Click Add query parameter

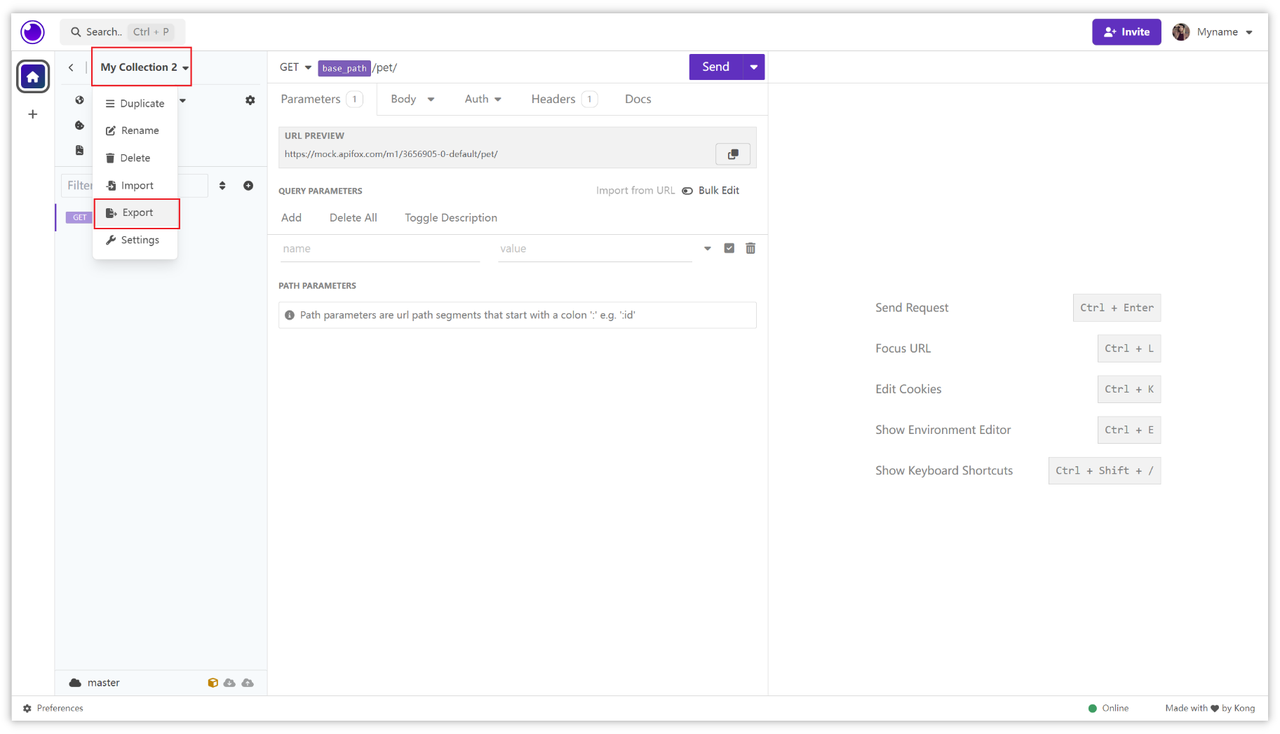tap(291, 218)
